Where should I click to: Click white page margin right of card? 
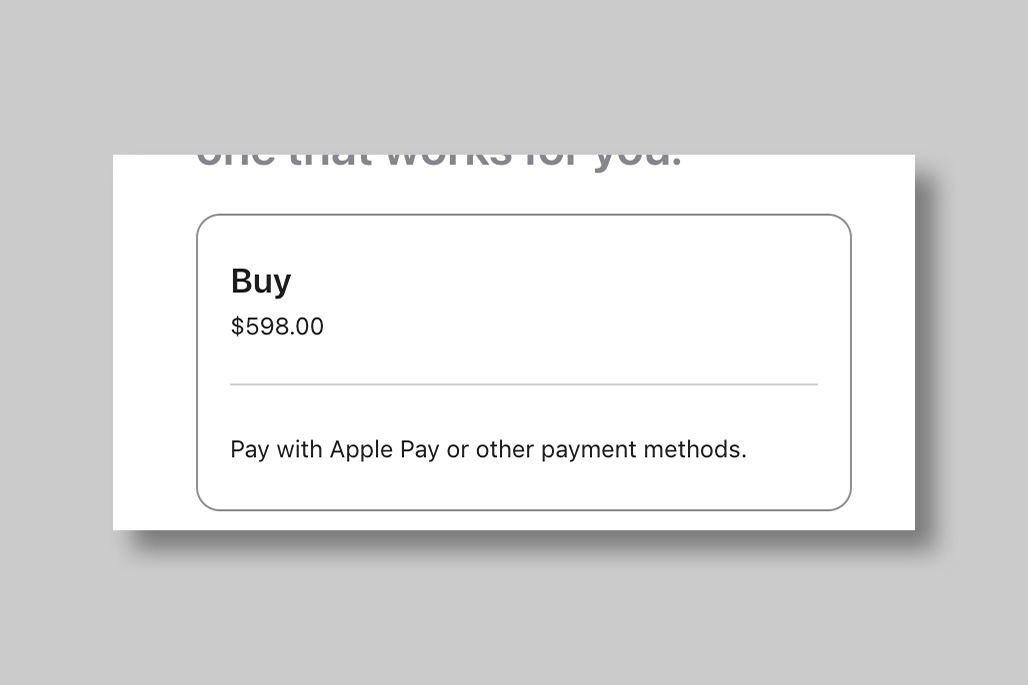tap(883, 360)
